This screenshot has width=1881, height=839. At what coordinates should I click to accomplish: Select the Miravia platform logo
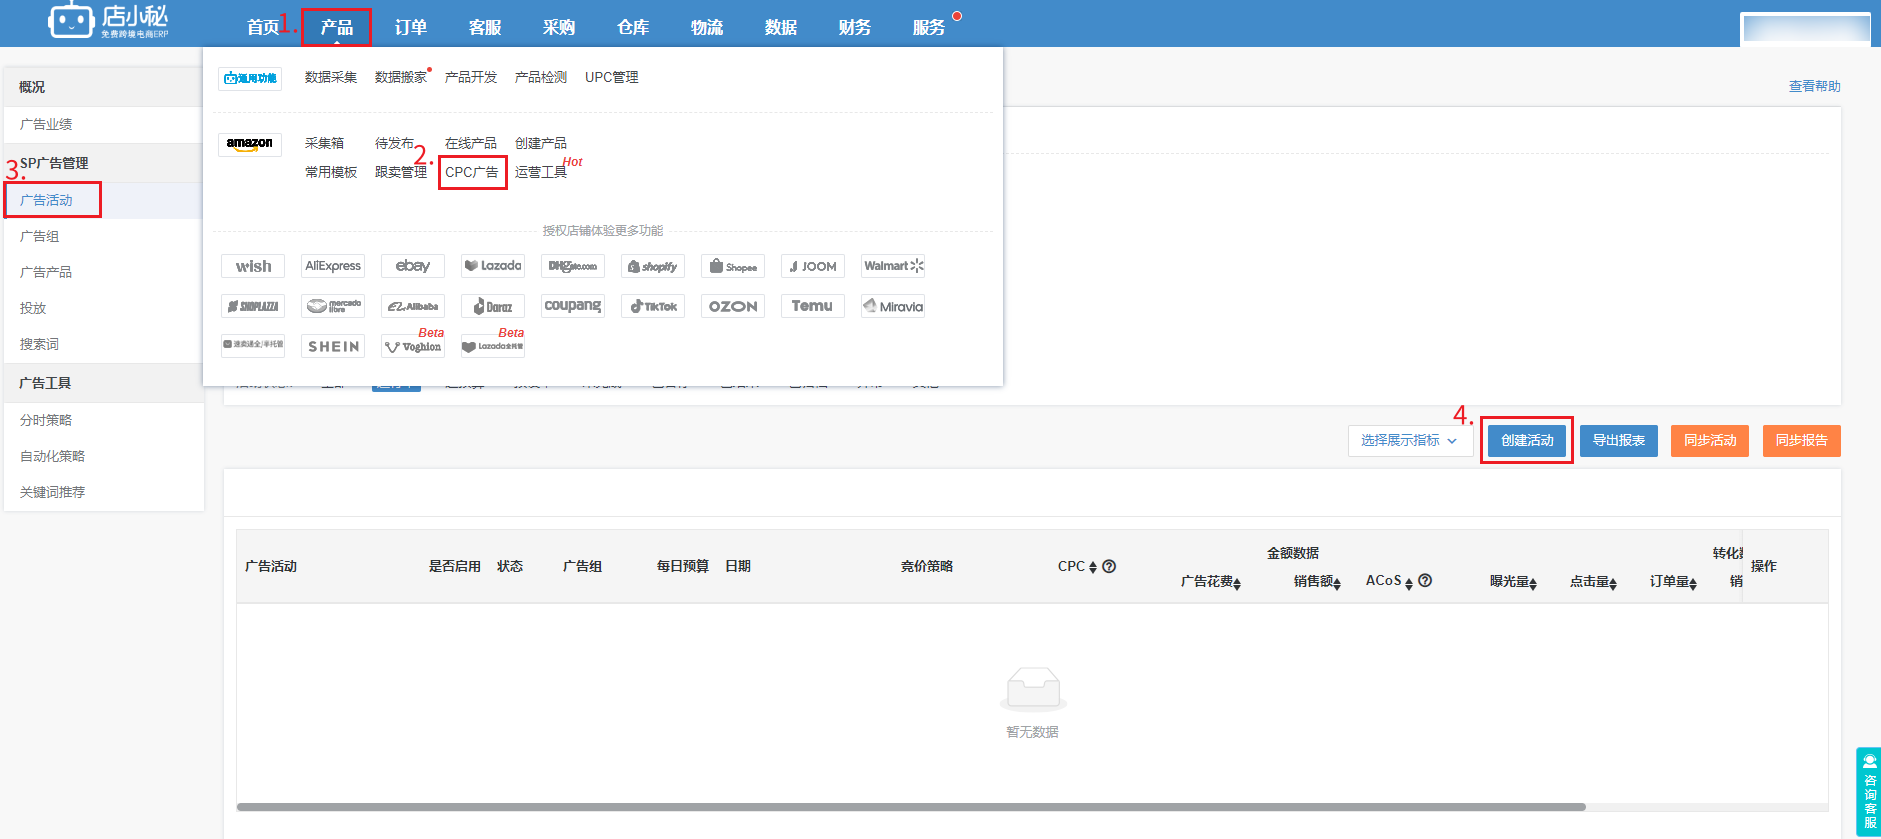[893, 306]
